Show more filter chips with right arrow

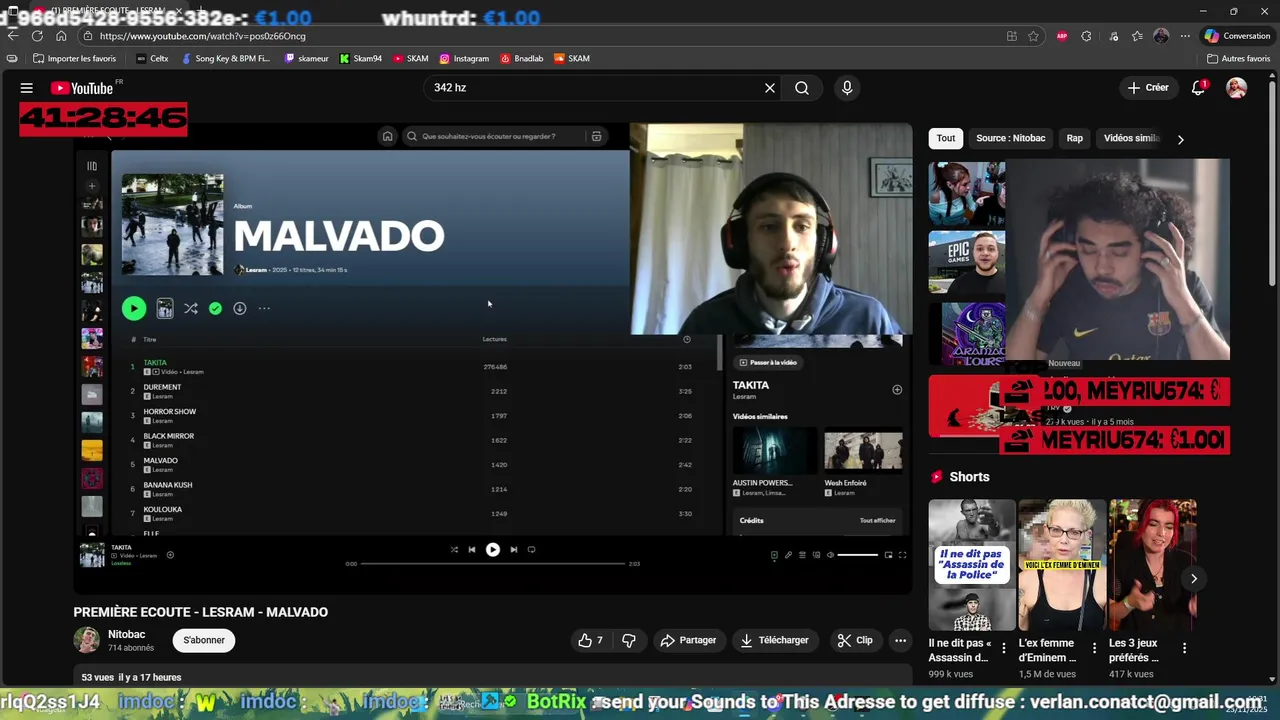pyautogui.click(x=1180, y=139)
